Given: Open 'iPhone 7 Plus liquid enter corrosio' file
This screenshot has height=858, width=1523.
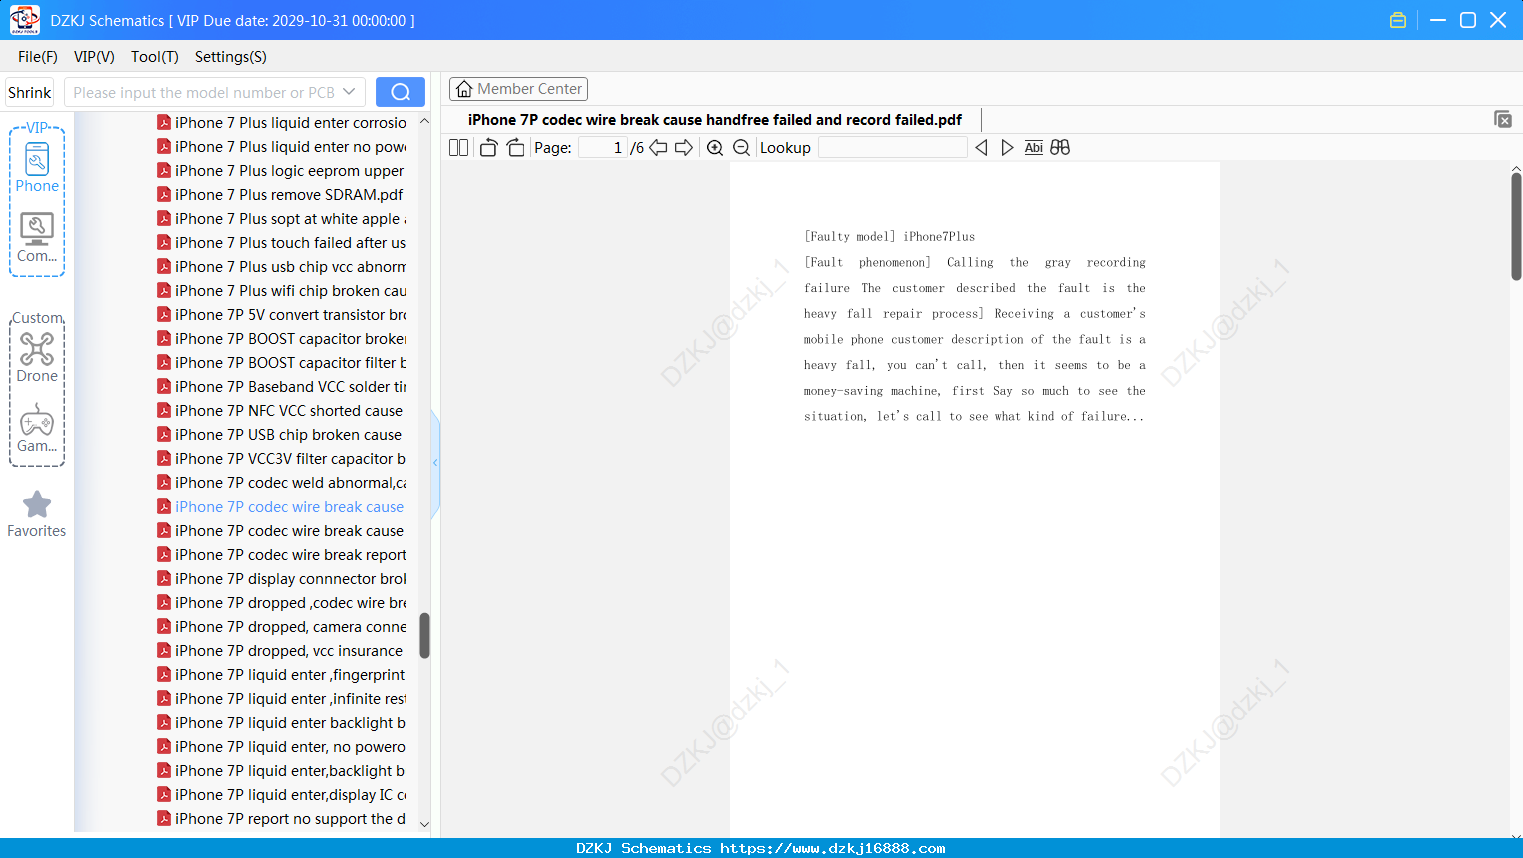Looking at the screenshot, I should tap(291, 123).
